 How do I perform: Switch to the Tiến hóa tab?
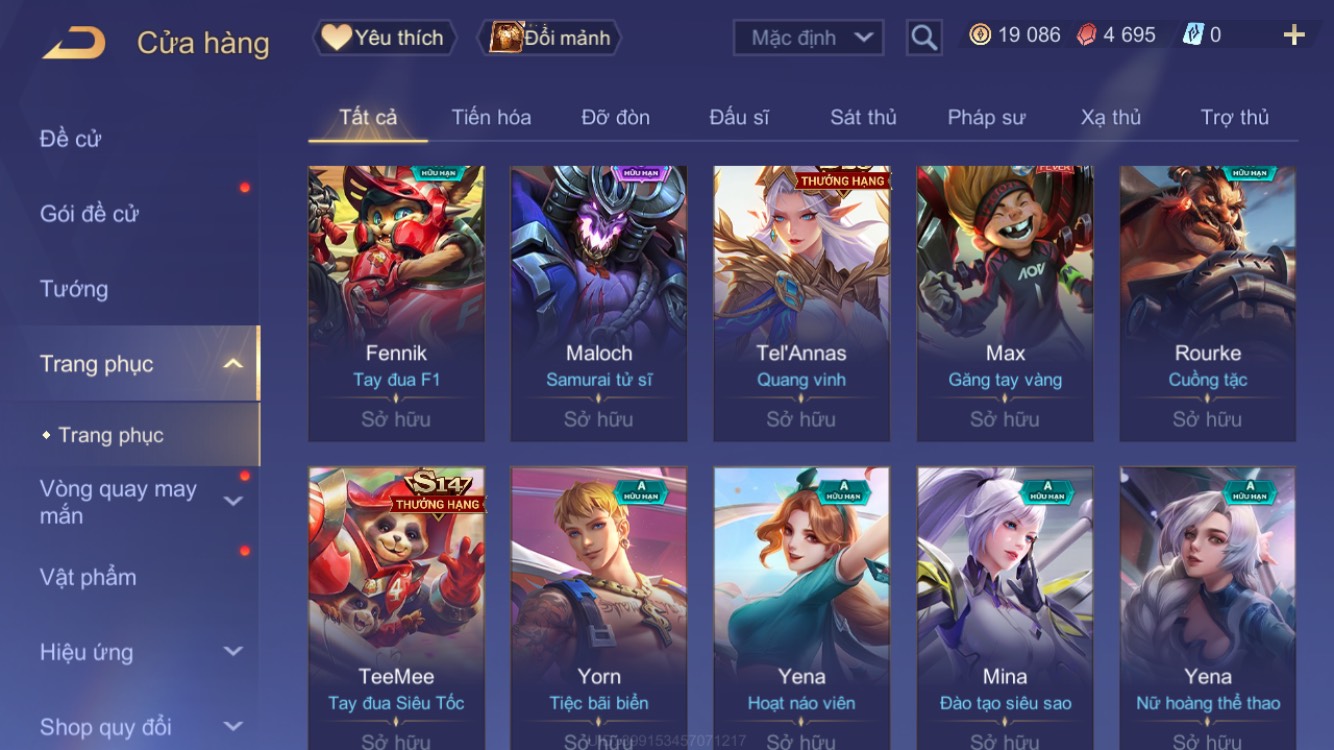[491, 117]
